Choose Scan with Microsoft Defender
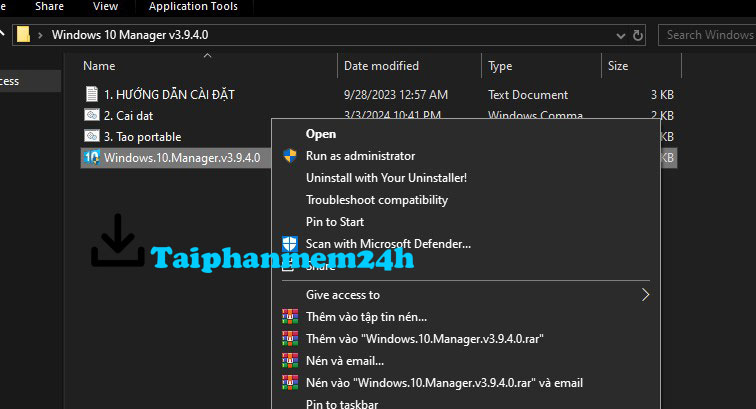Image resolution: width=756 pixels, height=409 pixels. pyautogui.click(x=388, y=244)
